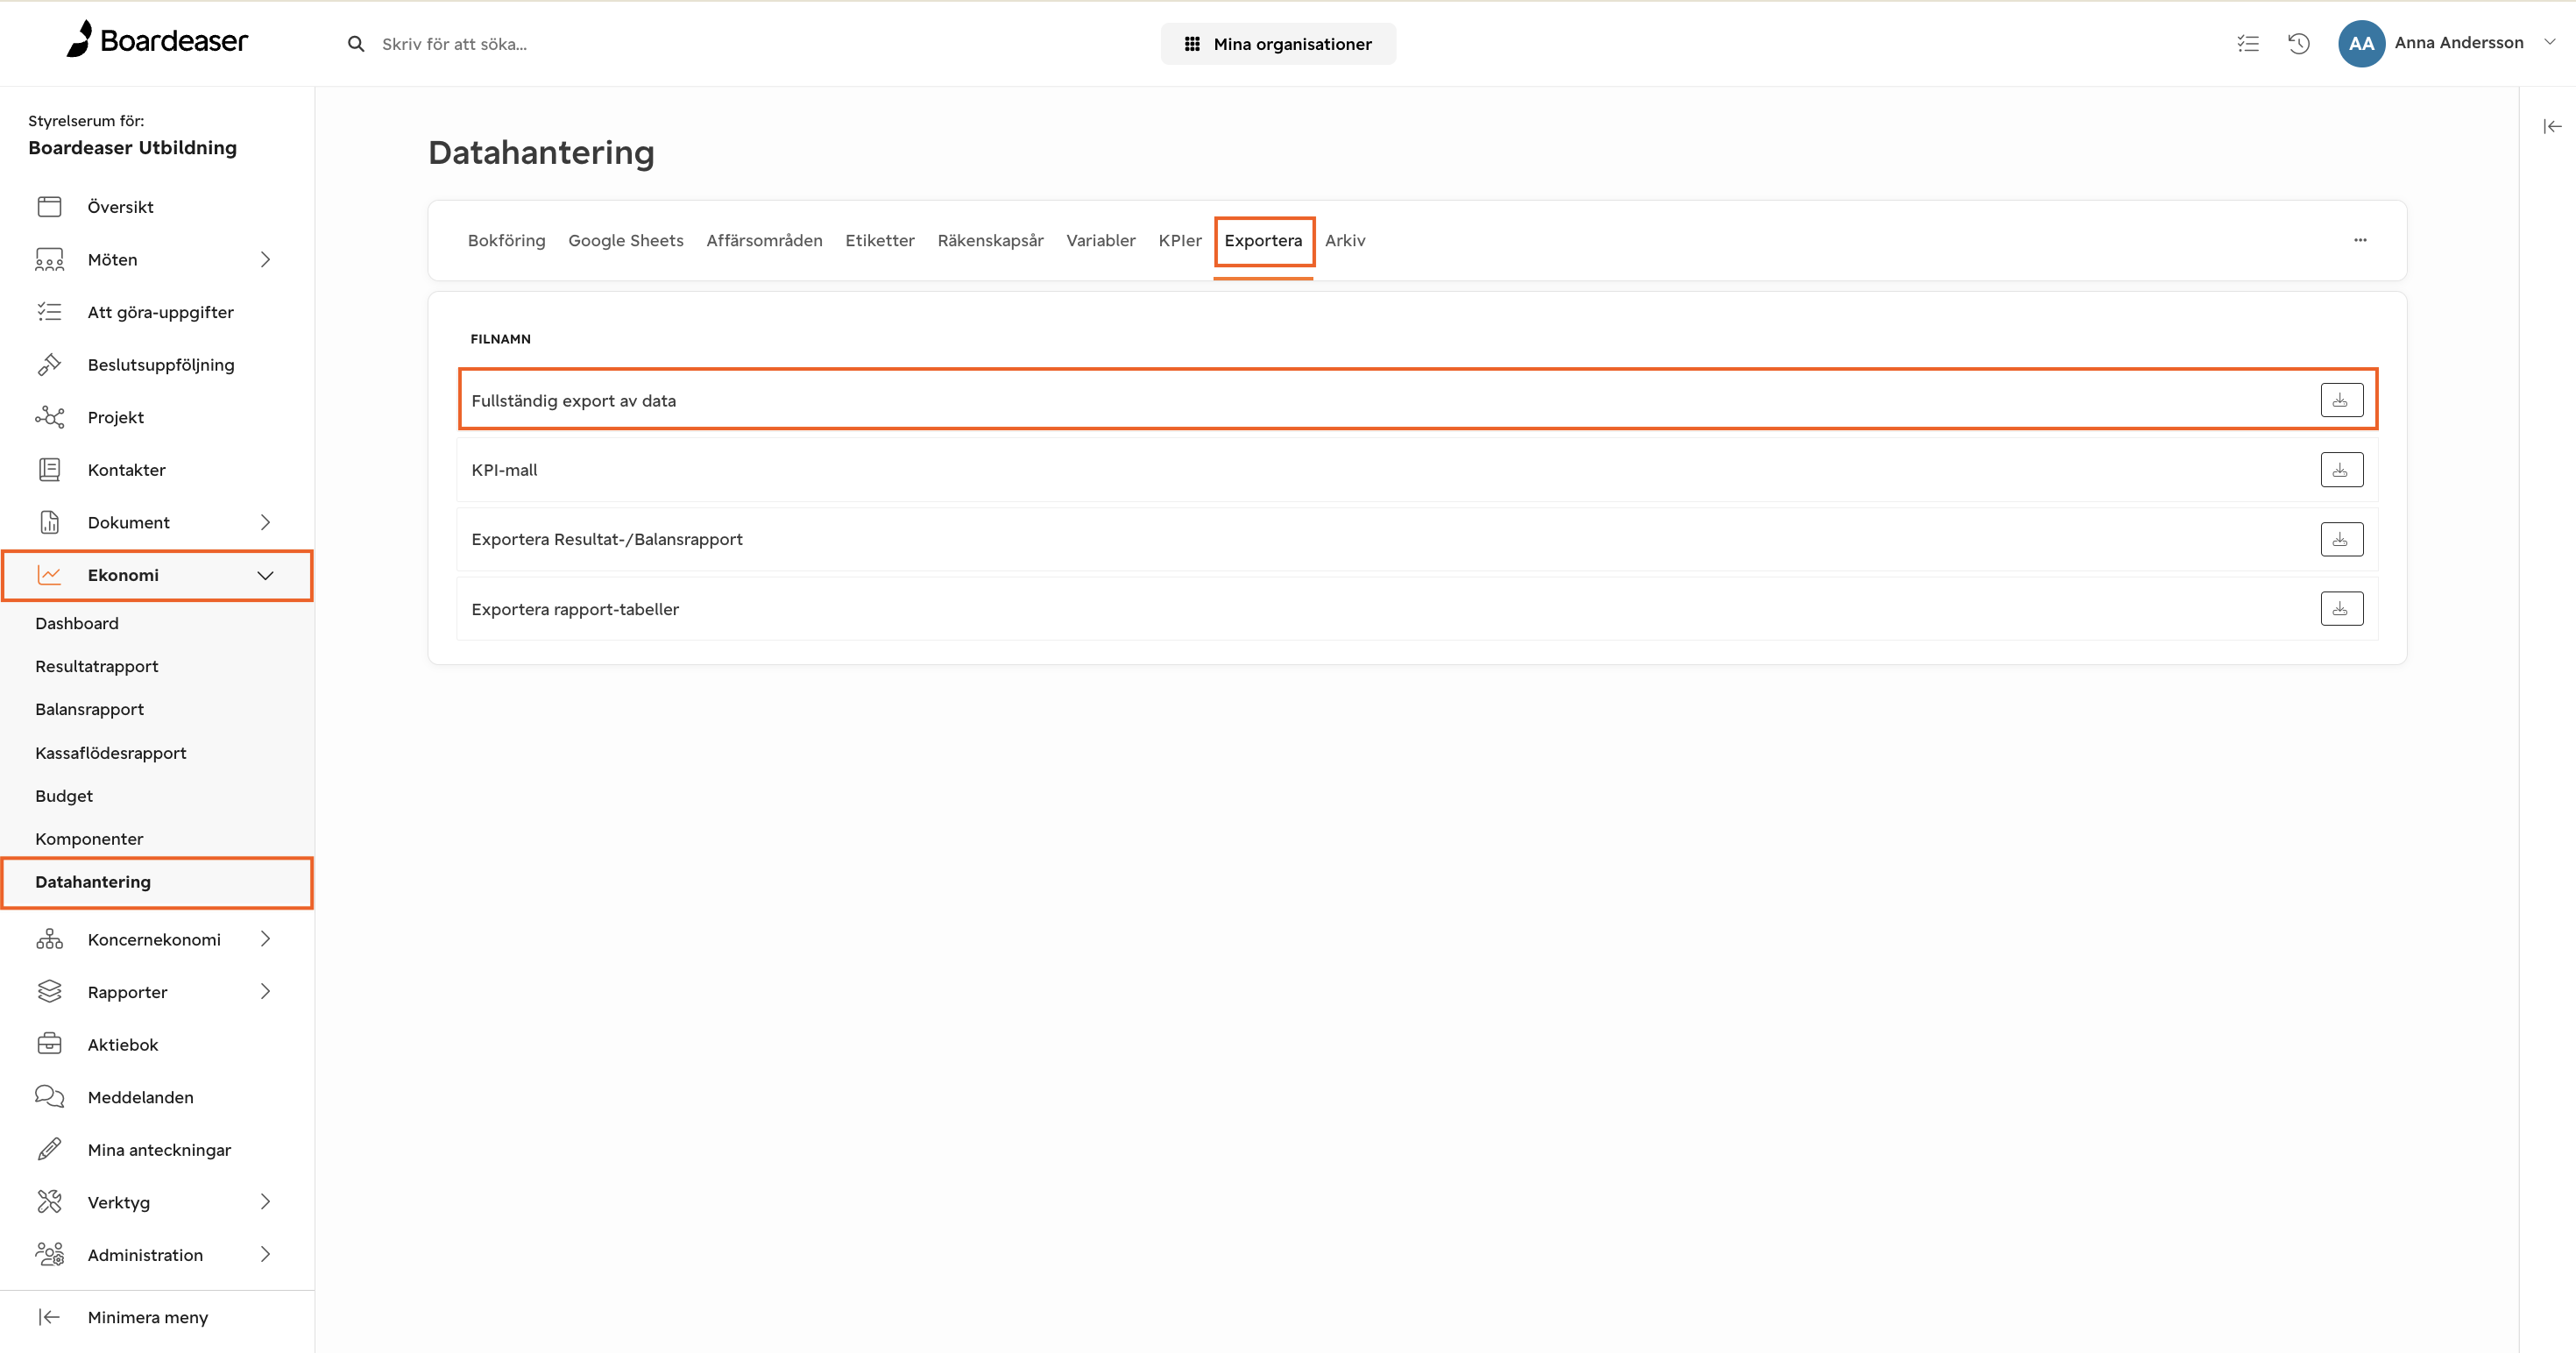The height and width of the screenshot is (1353, 2576).
Task: Click the Boardeaser logo
Action: [157, 40]
